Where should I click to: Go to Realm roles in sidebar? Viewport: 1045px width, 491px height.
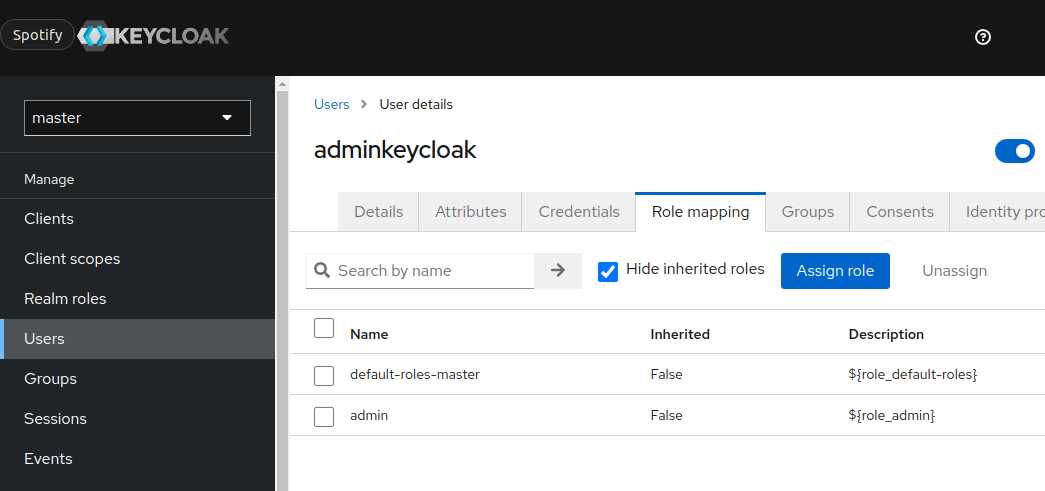(x=65, y=299)
